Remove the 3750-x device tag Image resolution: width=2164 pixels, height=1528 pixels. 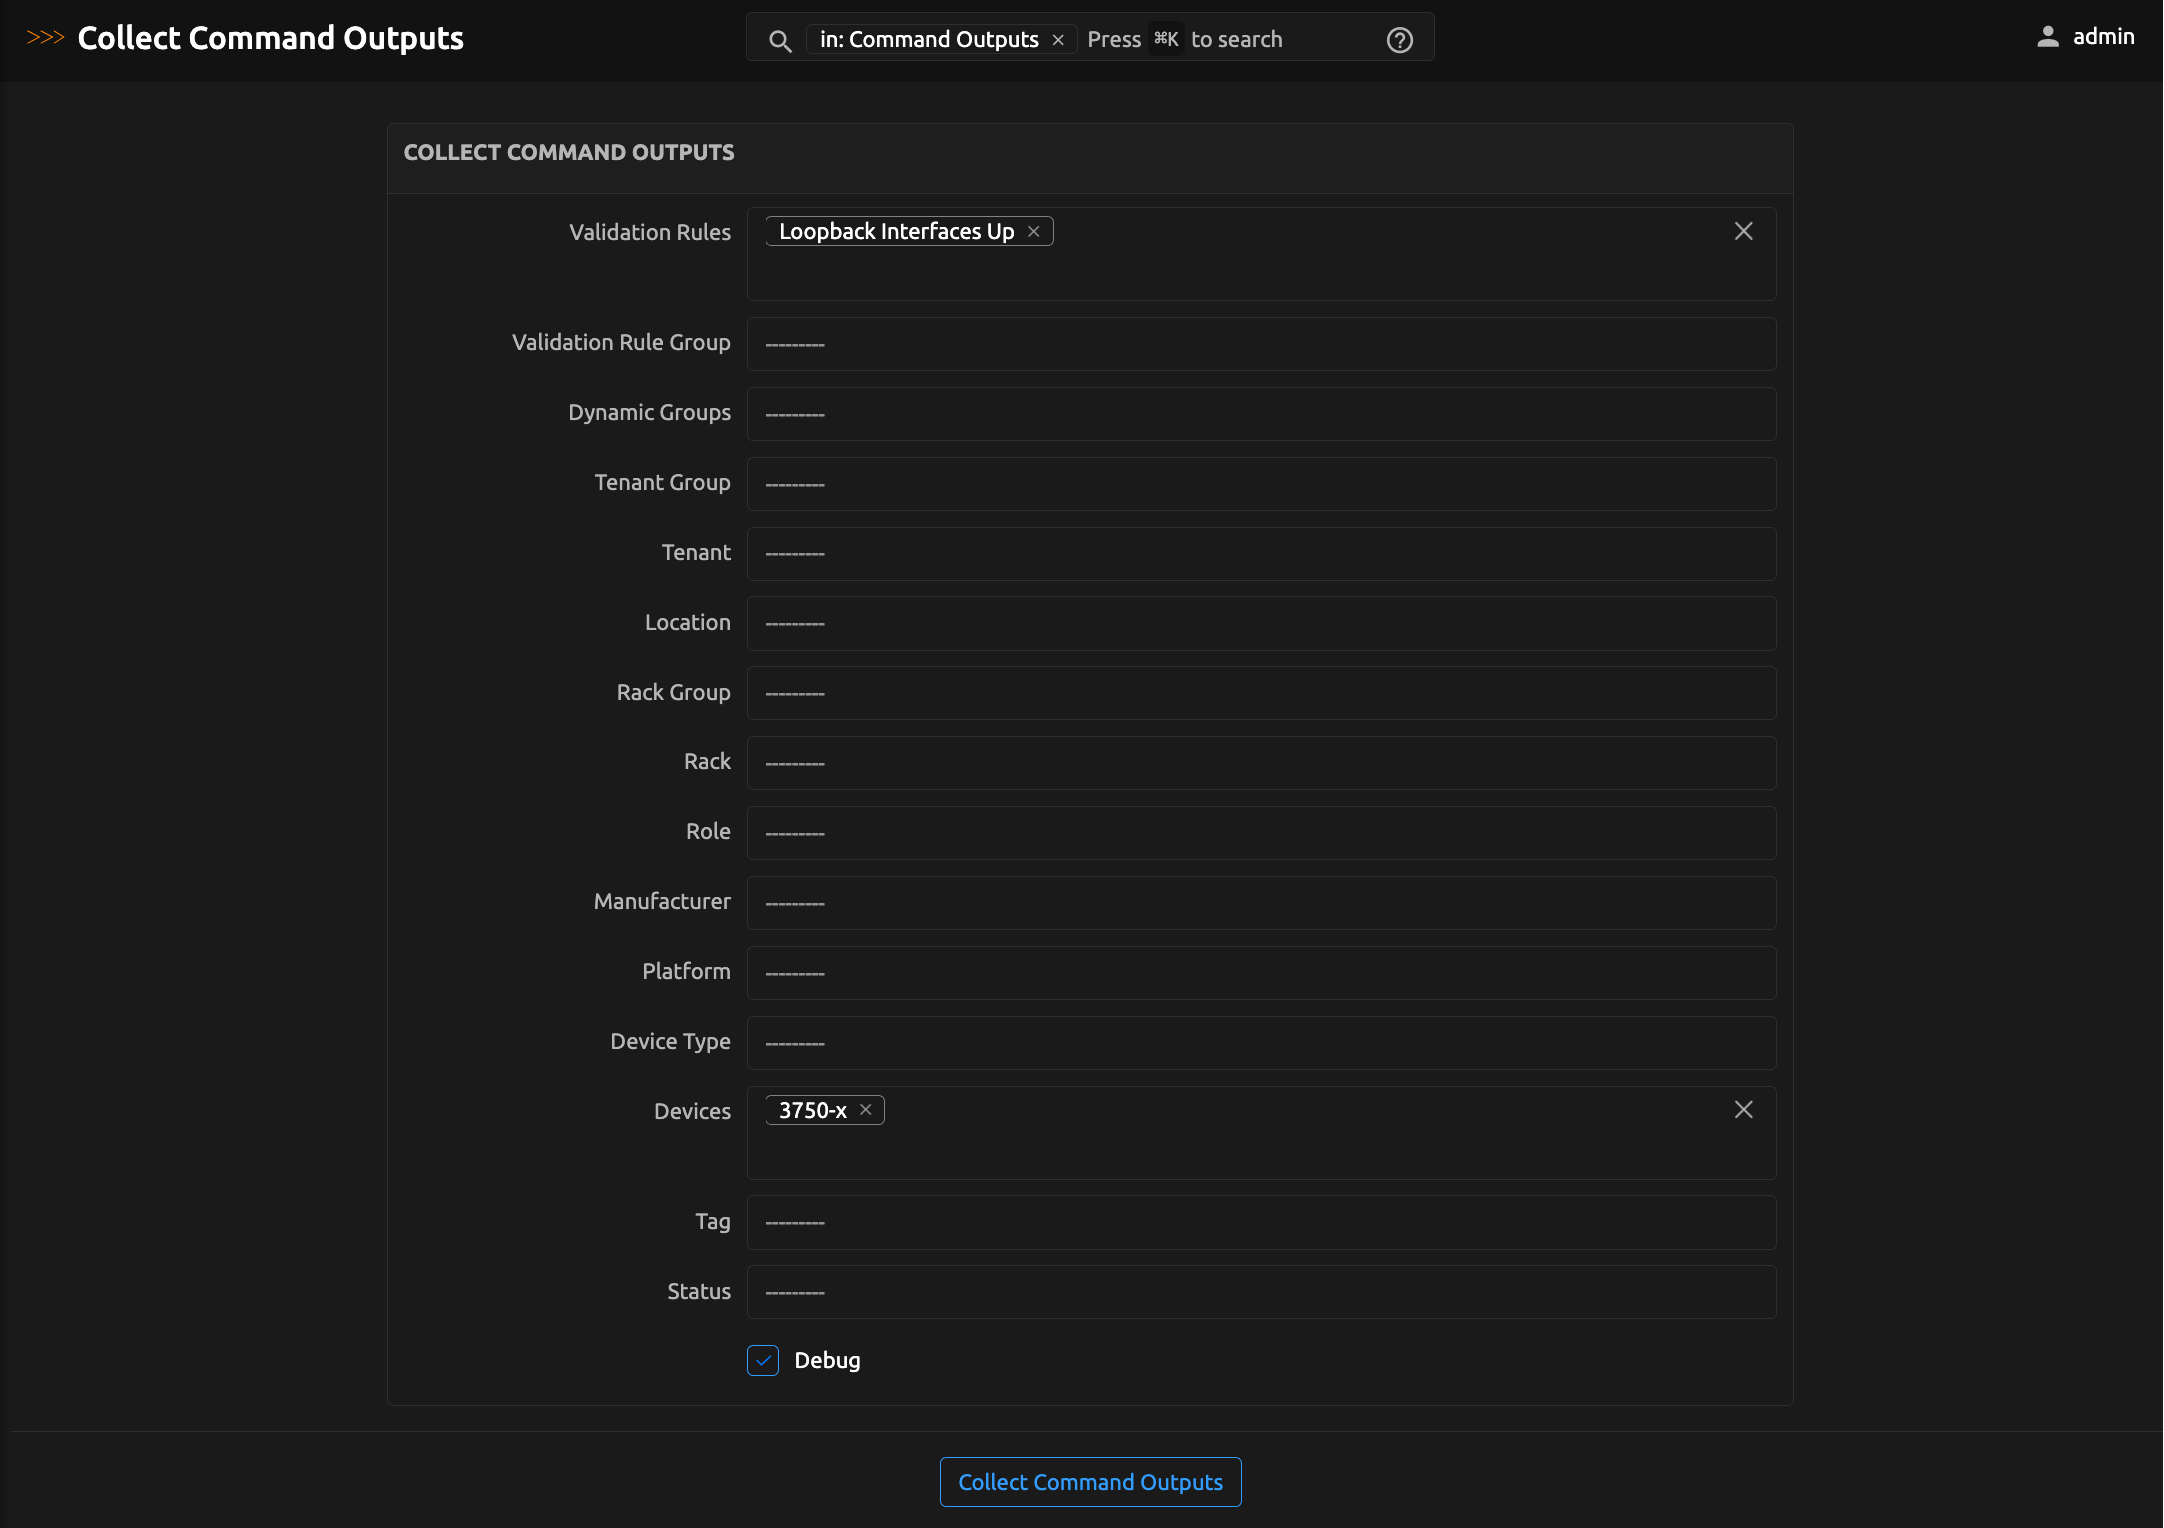pyautogui.click(x=866, y=1110)
